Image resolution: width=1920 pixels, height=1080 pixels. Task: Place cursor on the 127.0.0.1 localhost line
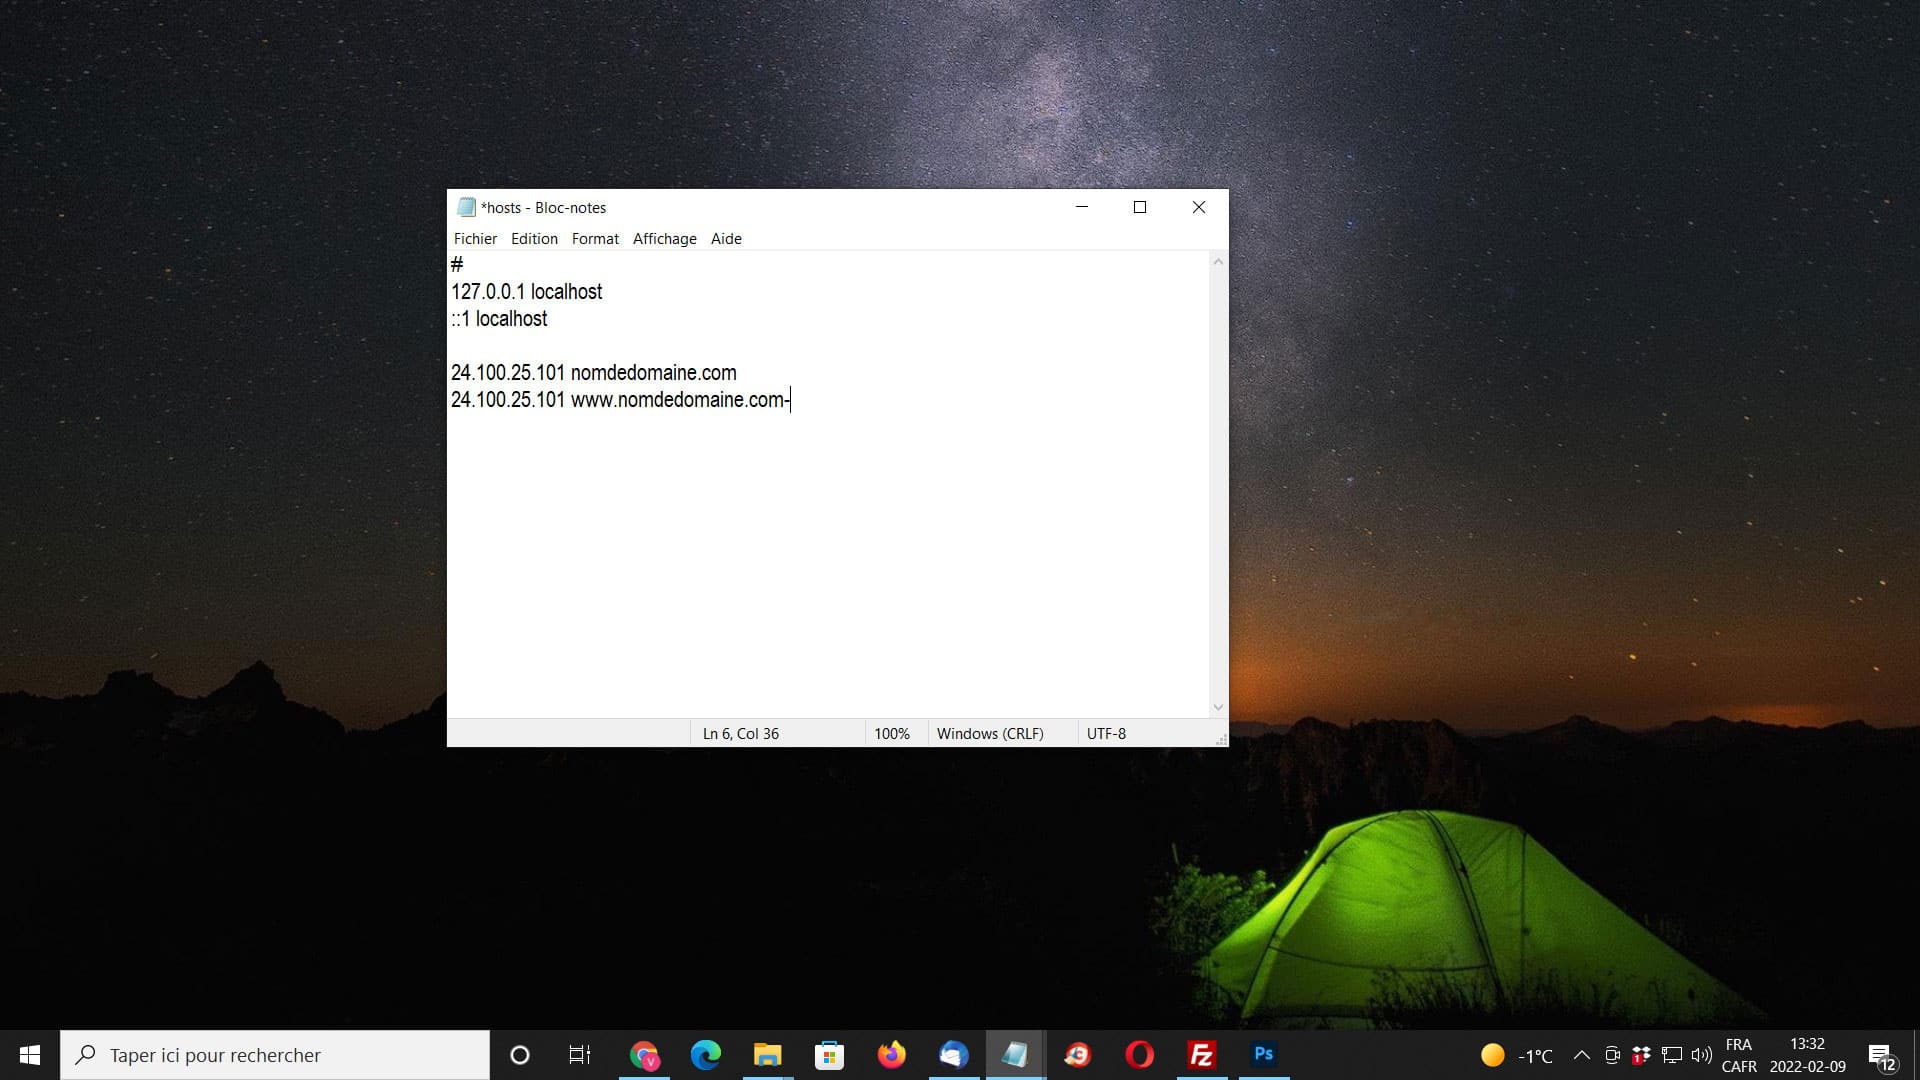click(x=526, y=292)
